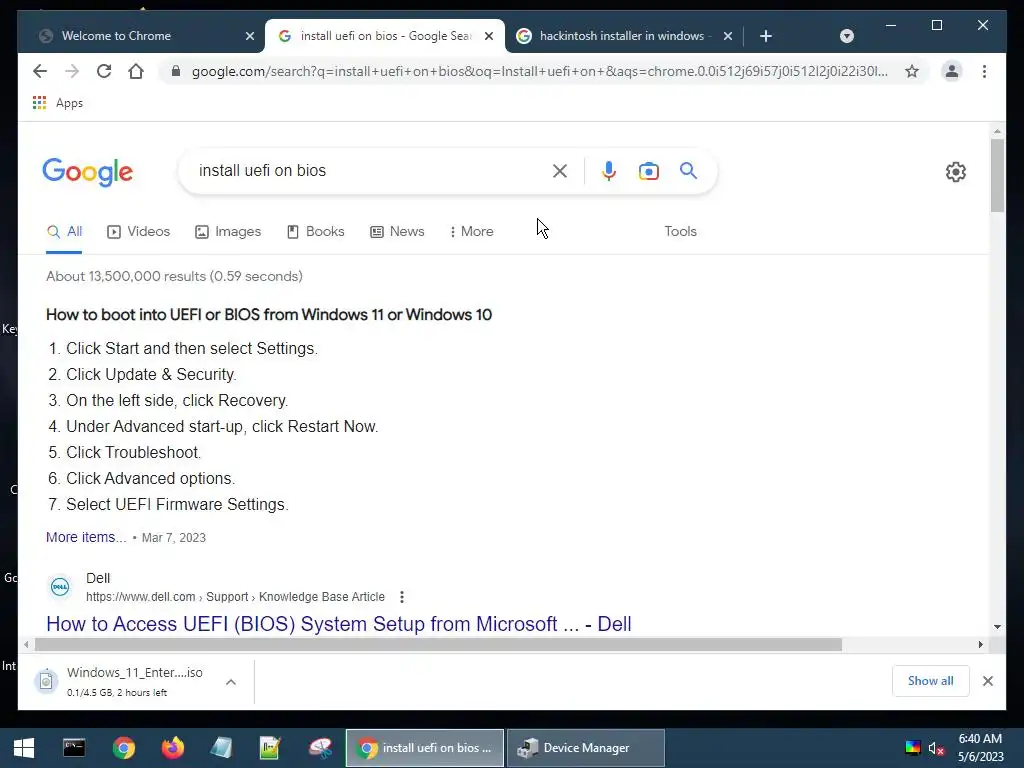
Task: Close the install uefi on bios tab
Action: (x=488, y=36)
